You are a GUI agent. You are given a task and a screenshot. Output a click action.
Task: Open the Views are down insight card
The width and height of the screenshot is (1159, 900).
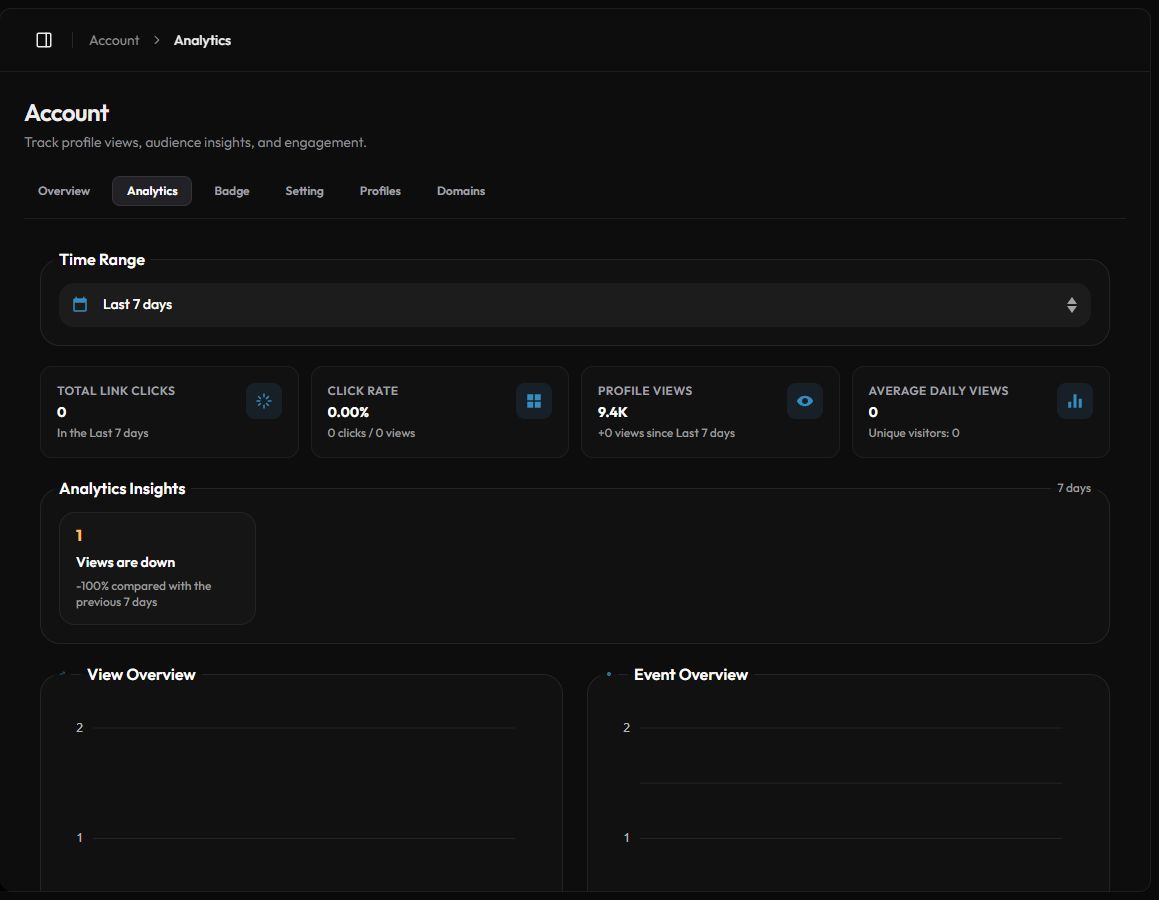click(x=157, y=568)
